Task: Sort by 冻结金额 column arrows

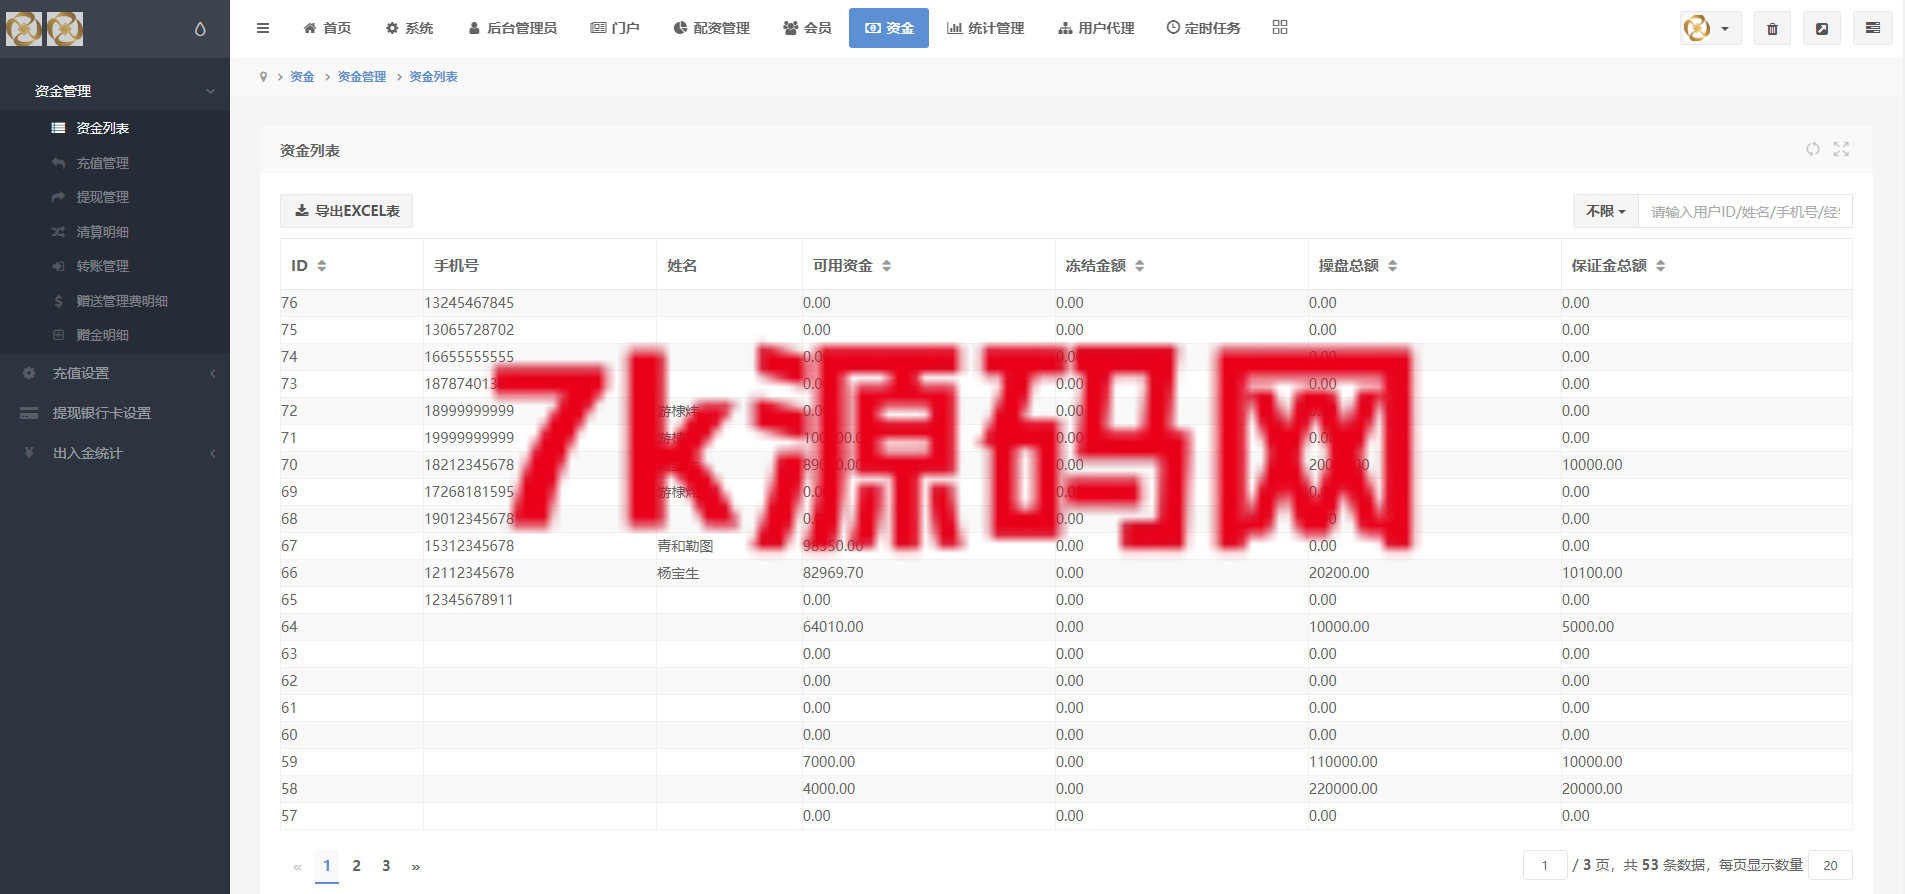Action: [x=1140, y=266]
